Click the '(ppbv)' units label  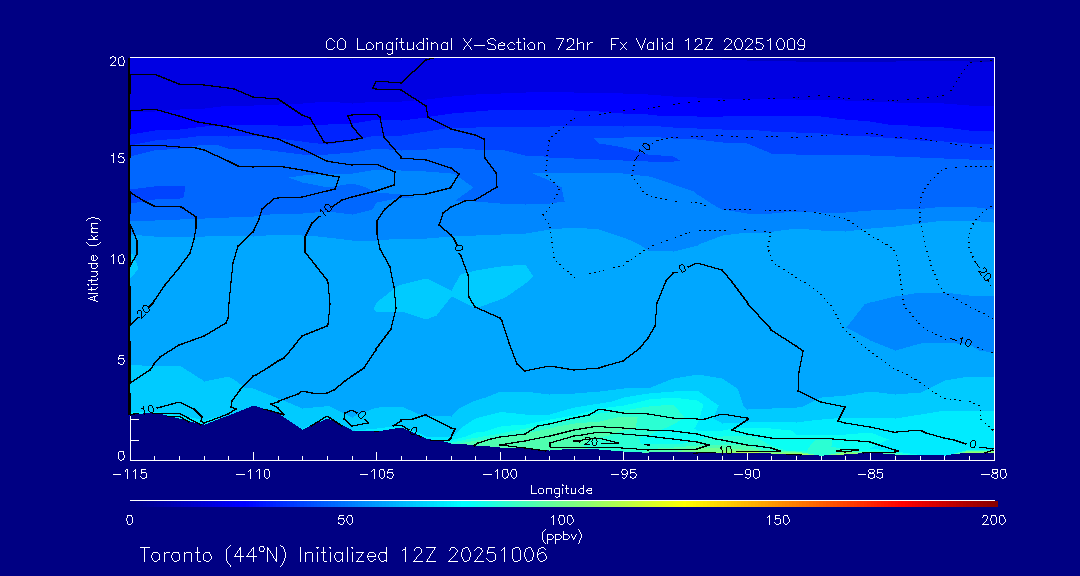click(x=561, y=536)
